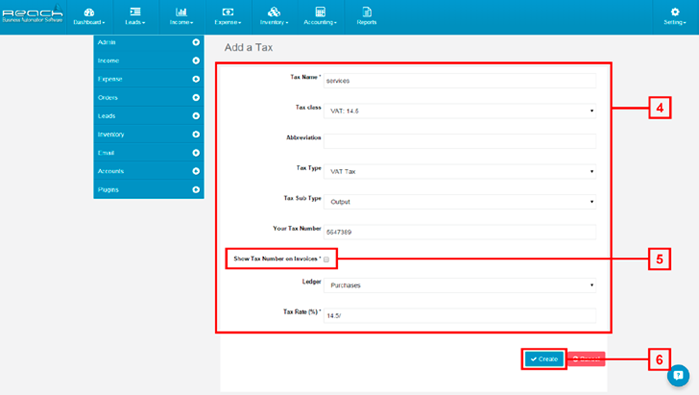Expand the Leads sidebar plus icon
Viewport: 699px width, 395px height.
[196, 116]
